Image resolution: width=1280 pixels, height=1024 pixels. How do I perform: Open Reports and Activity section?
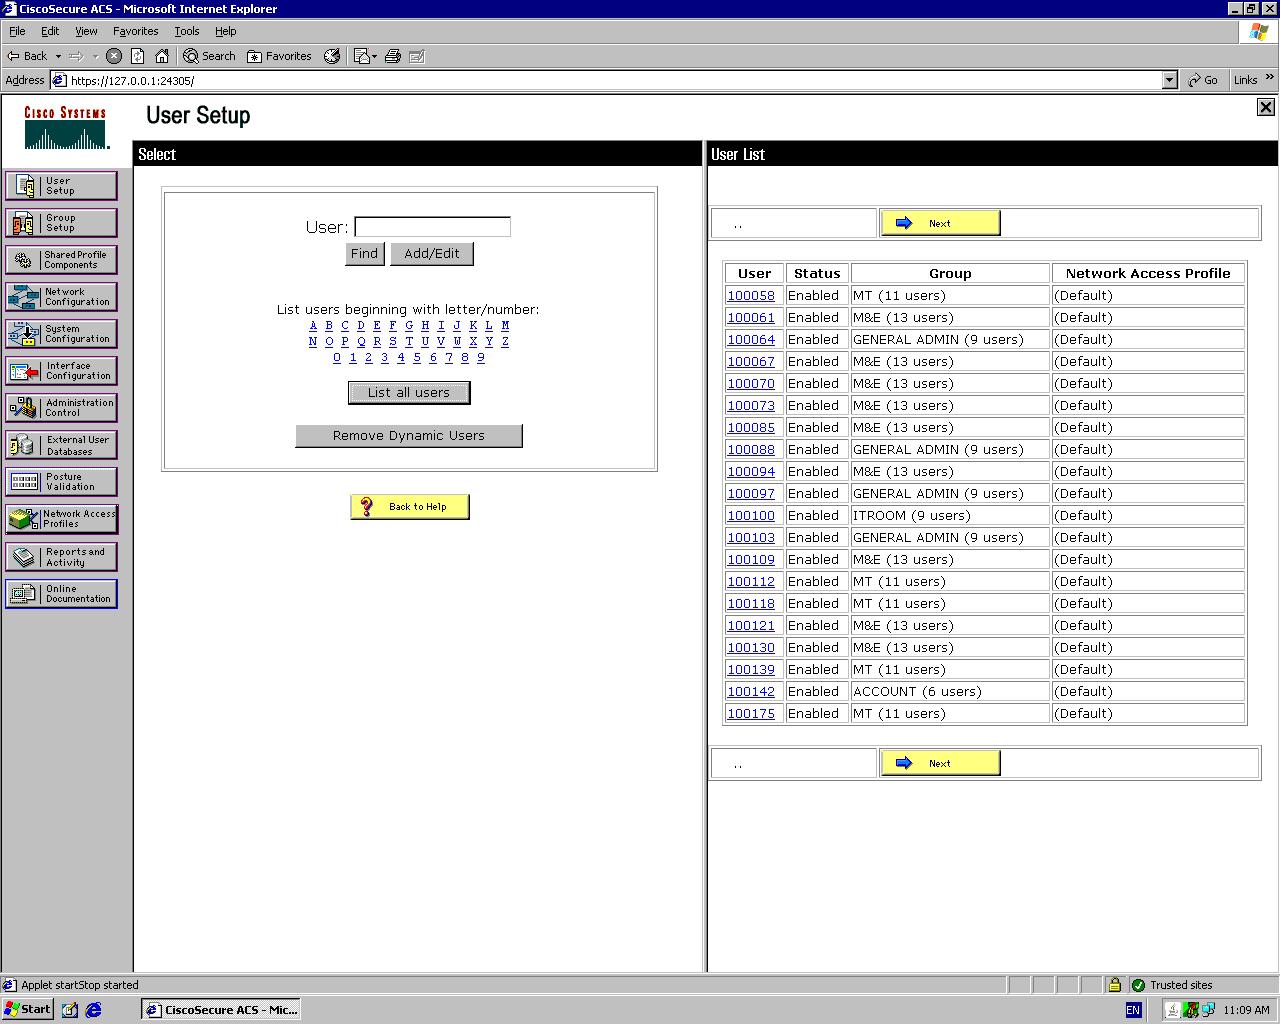coord(60,557)
